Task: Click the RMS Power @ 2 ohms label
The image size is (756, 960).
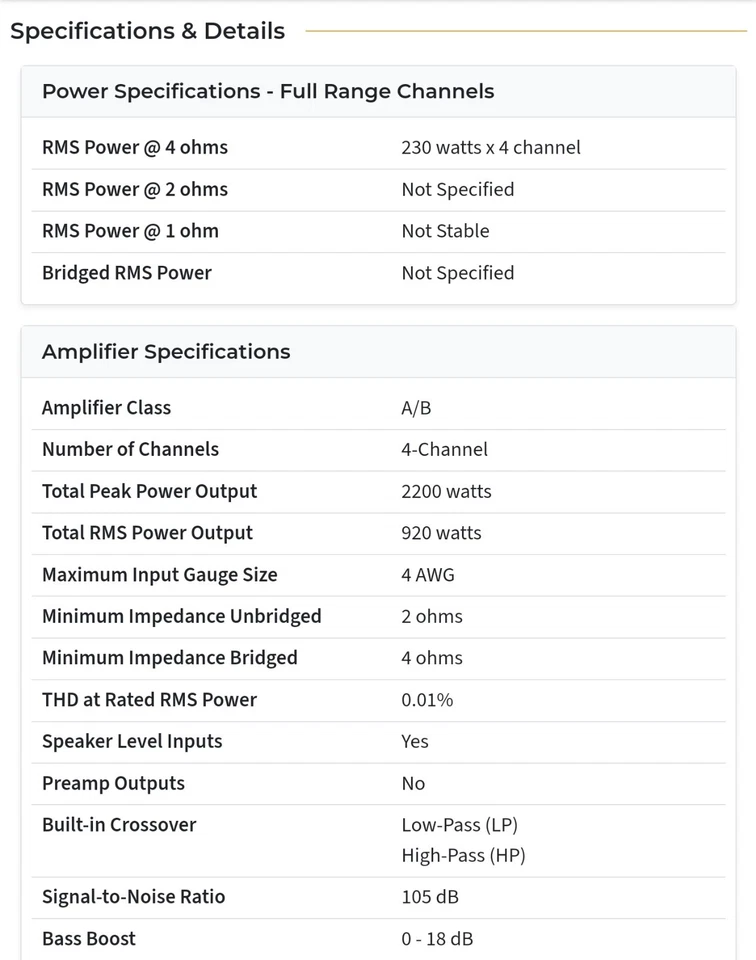Action: click(135, 189)
